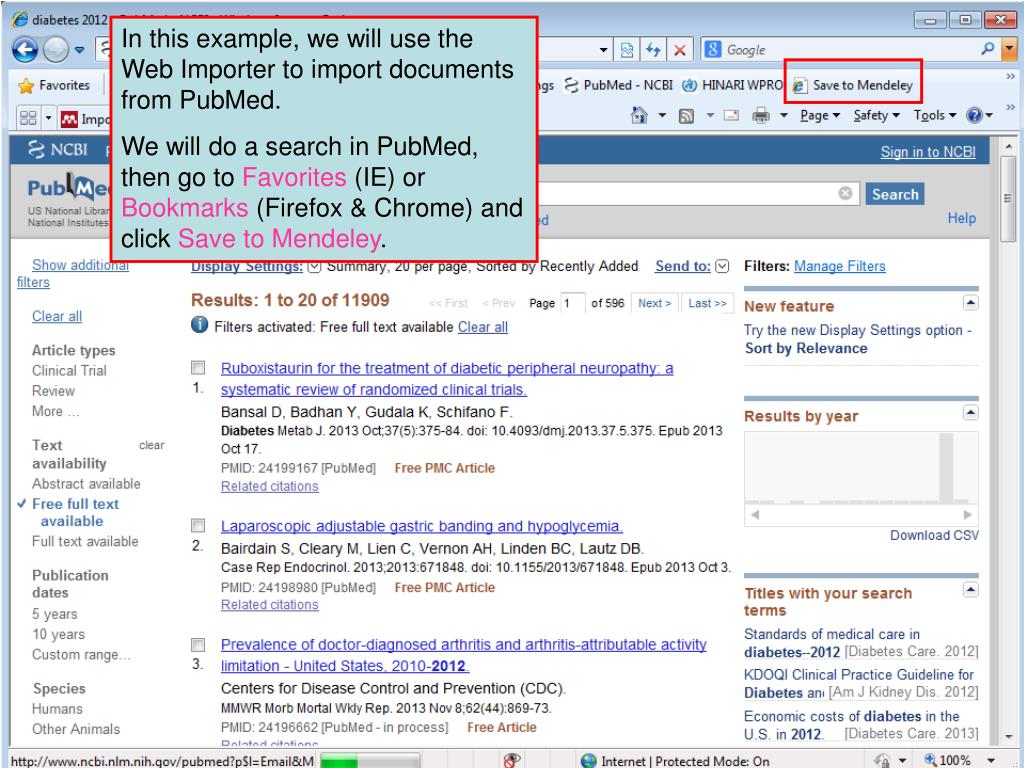Check the box for the arthritis prevalence article
Screen dimensions: 1024x768
[x=198, y=645]
